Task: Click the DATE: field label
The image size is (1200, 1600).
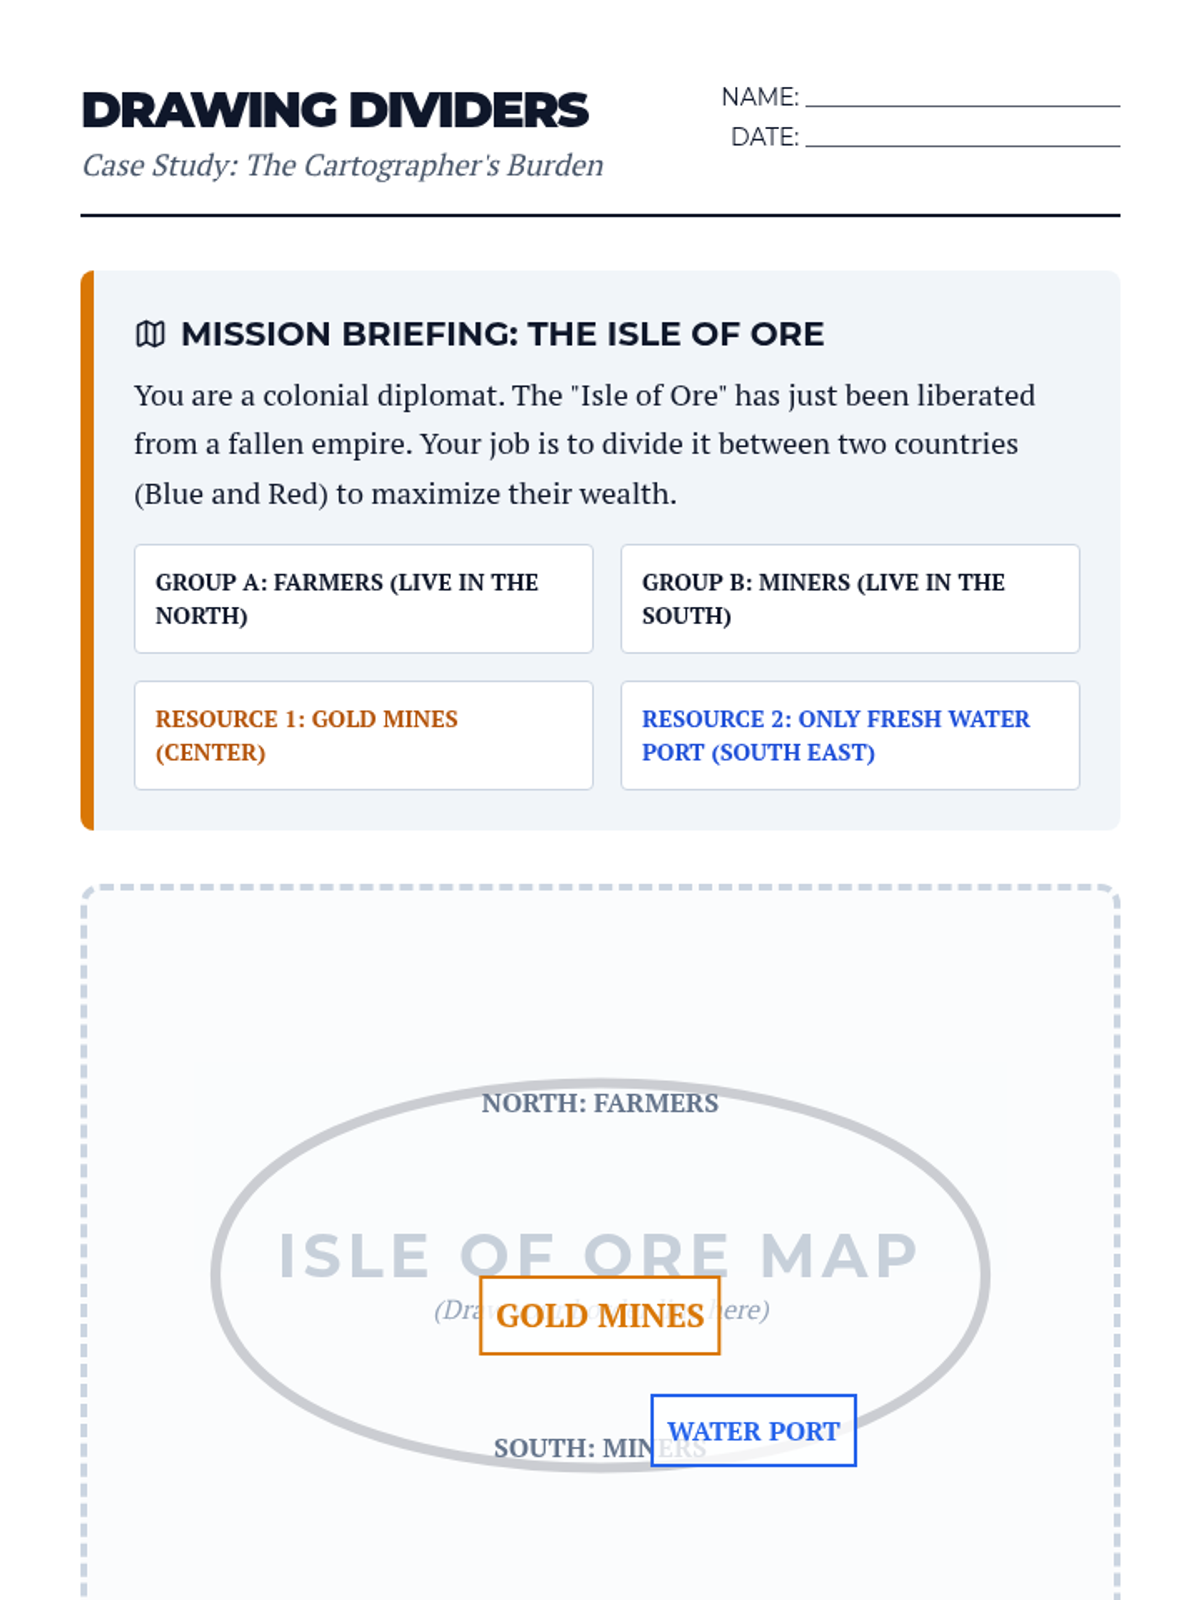Action: (764, 137)
